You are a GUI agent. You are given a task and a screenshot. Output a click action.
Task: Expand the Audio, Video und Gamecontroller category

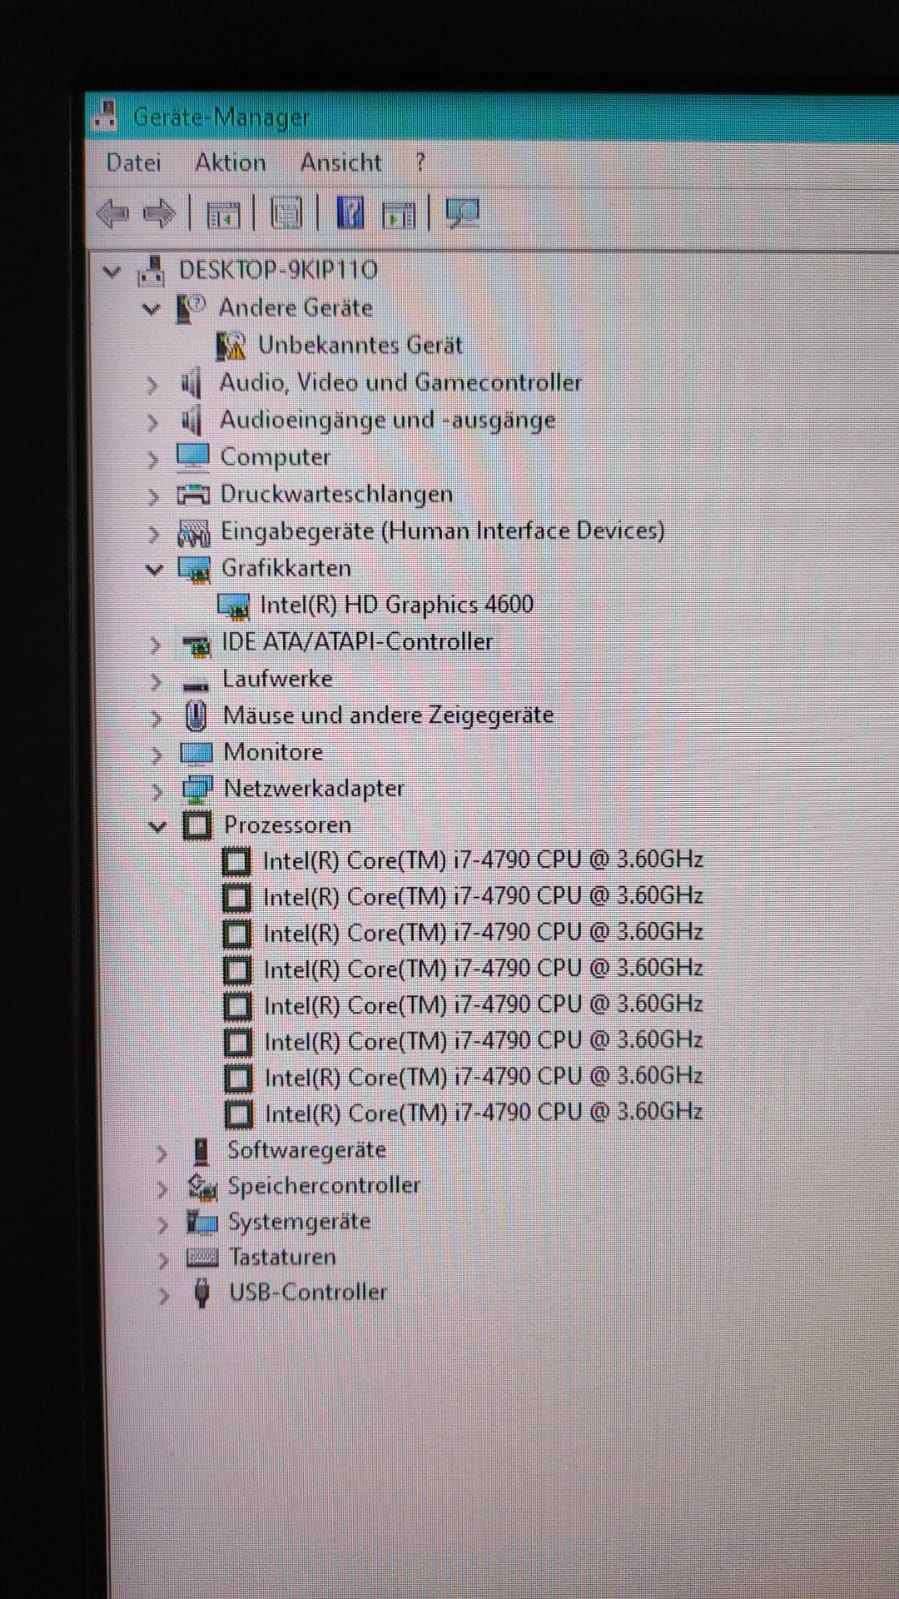(152, 385)
